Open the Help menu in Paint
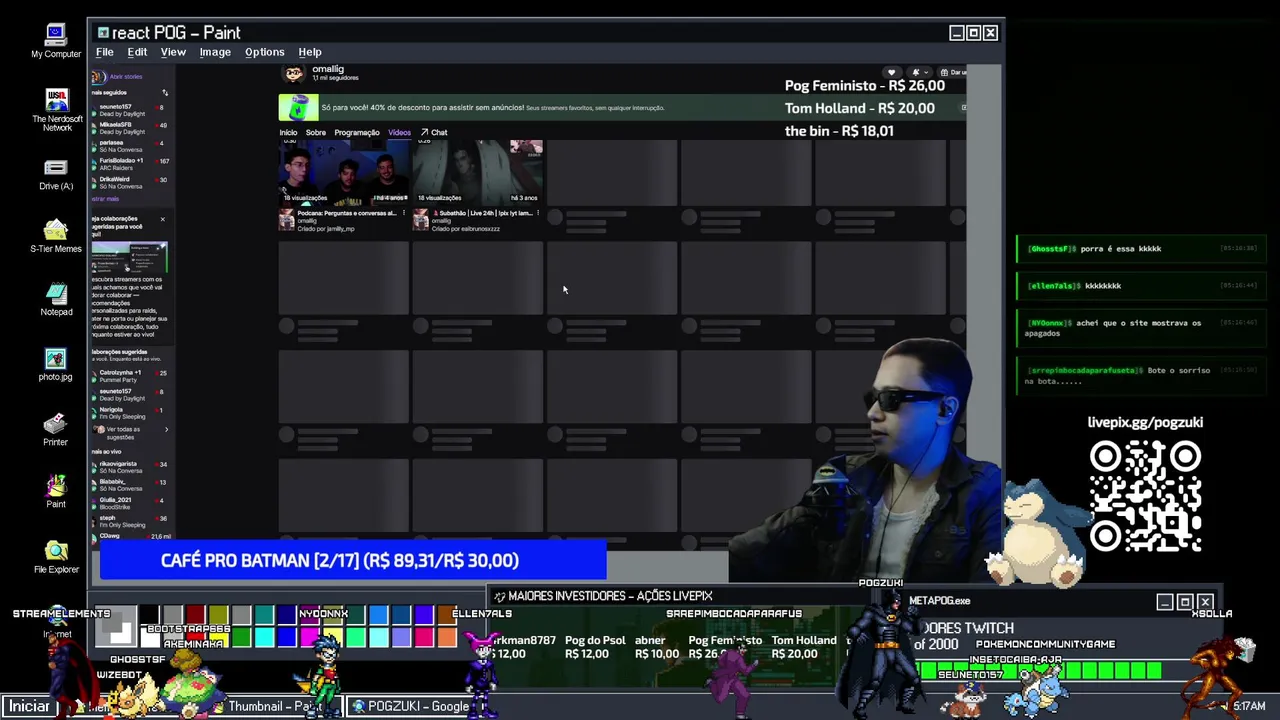 click(310, 52)
